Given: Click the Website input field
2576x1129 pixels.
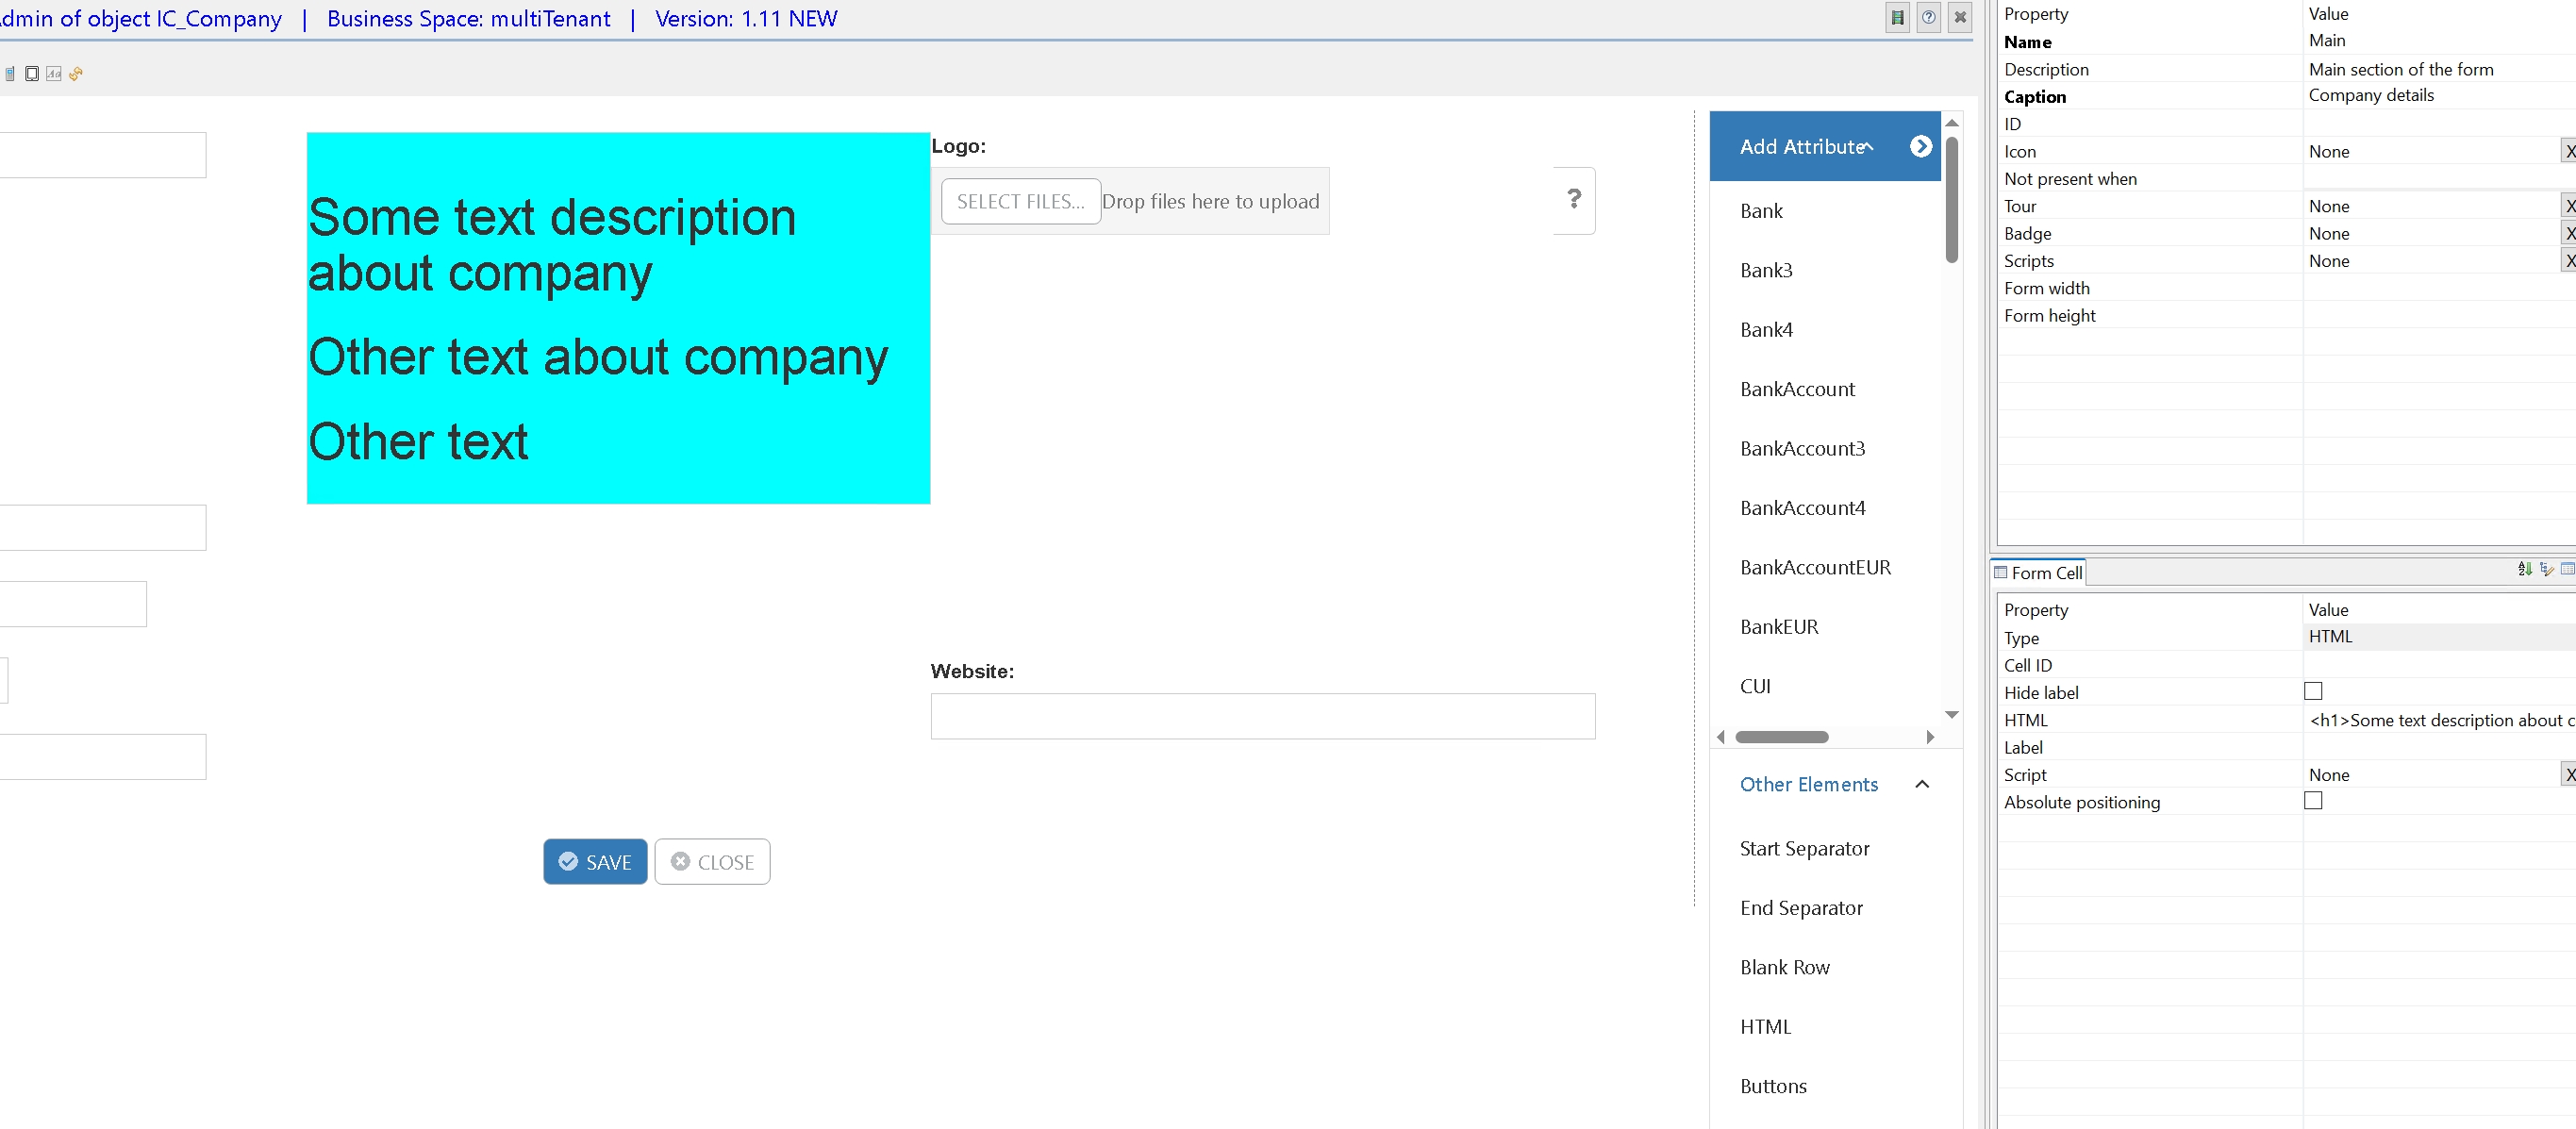Looking at the screenshot, I should pyautogui.click(x=1262, y=716).
